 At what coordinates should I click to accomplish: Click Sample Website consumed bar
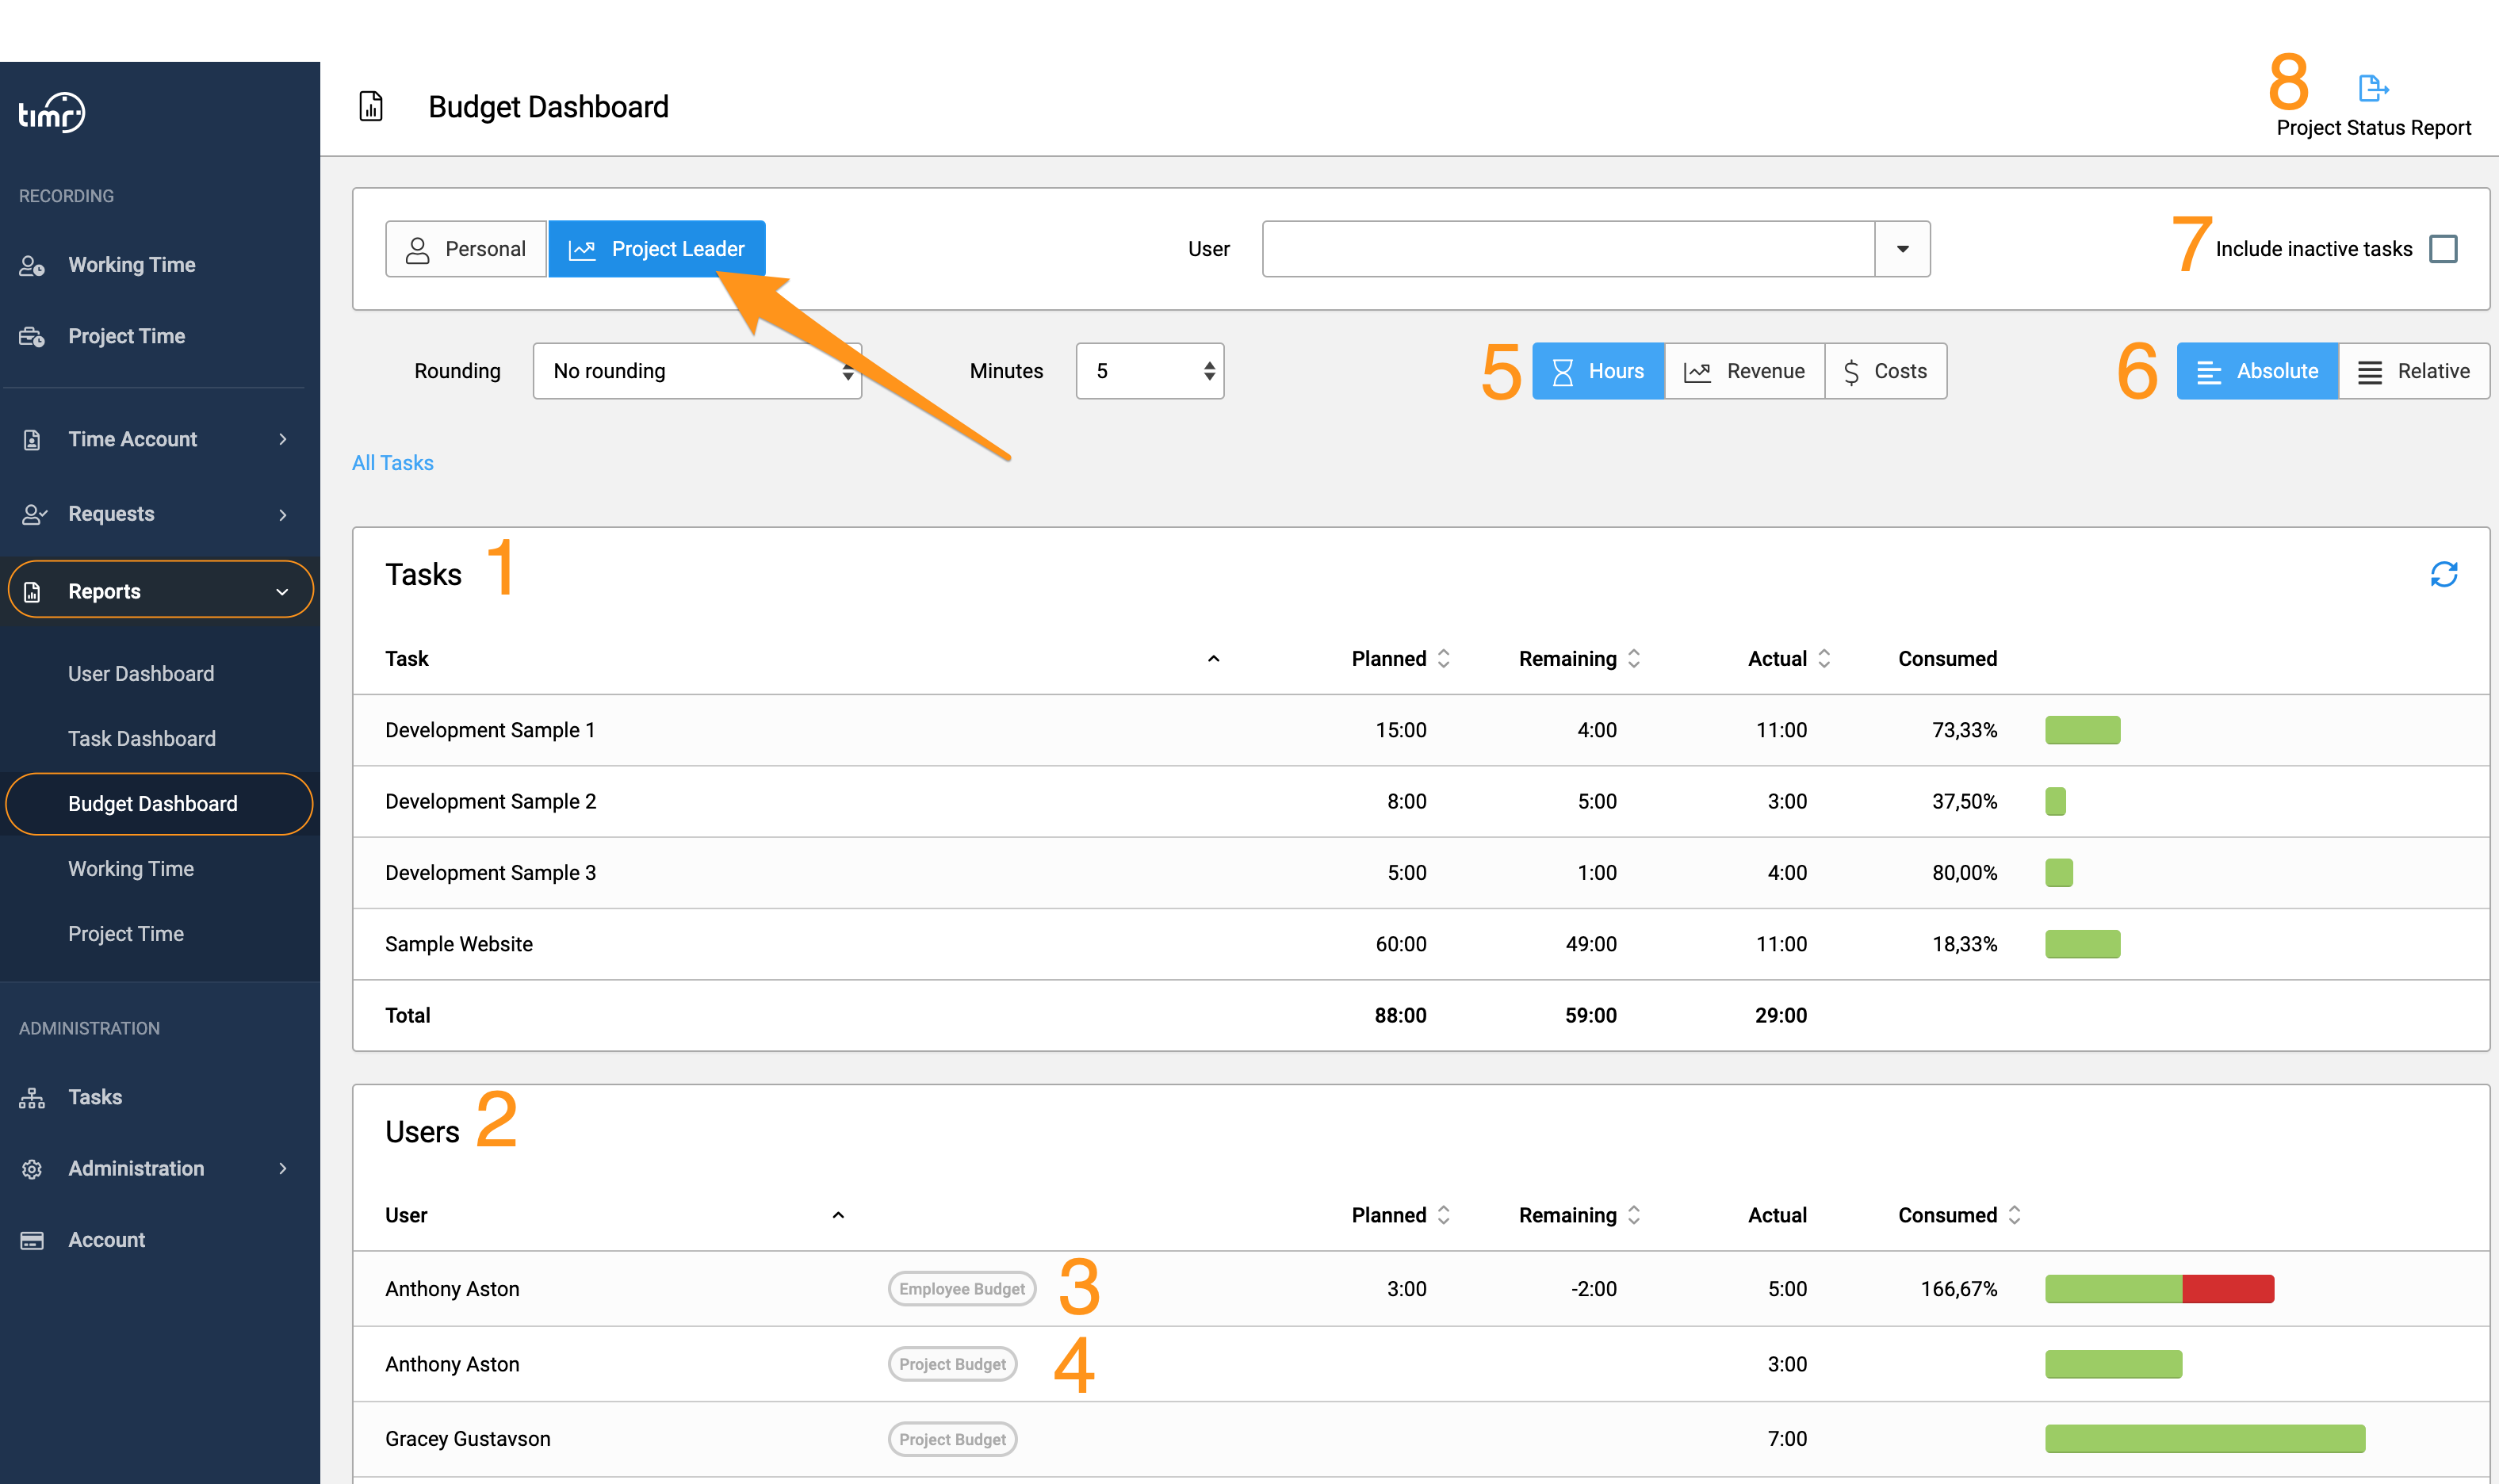[x=2082, y=944]
